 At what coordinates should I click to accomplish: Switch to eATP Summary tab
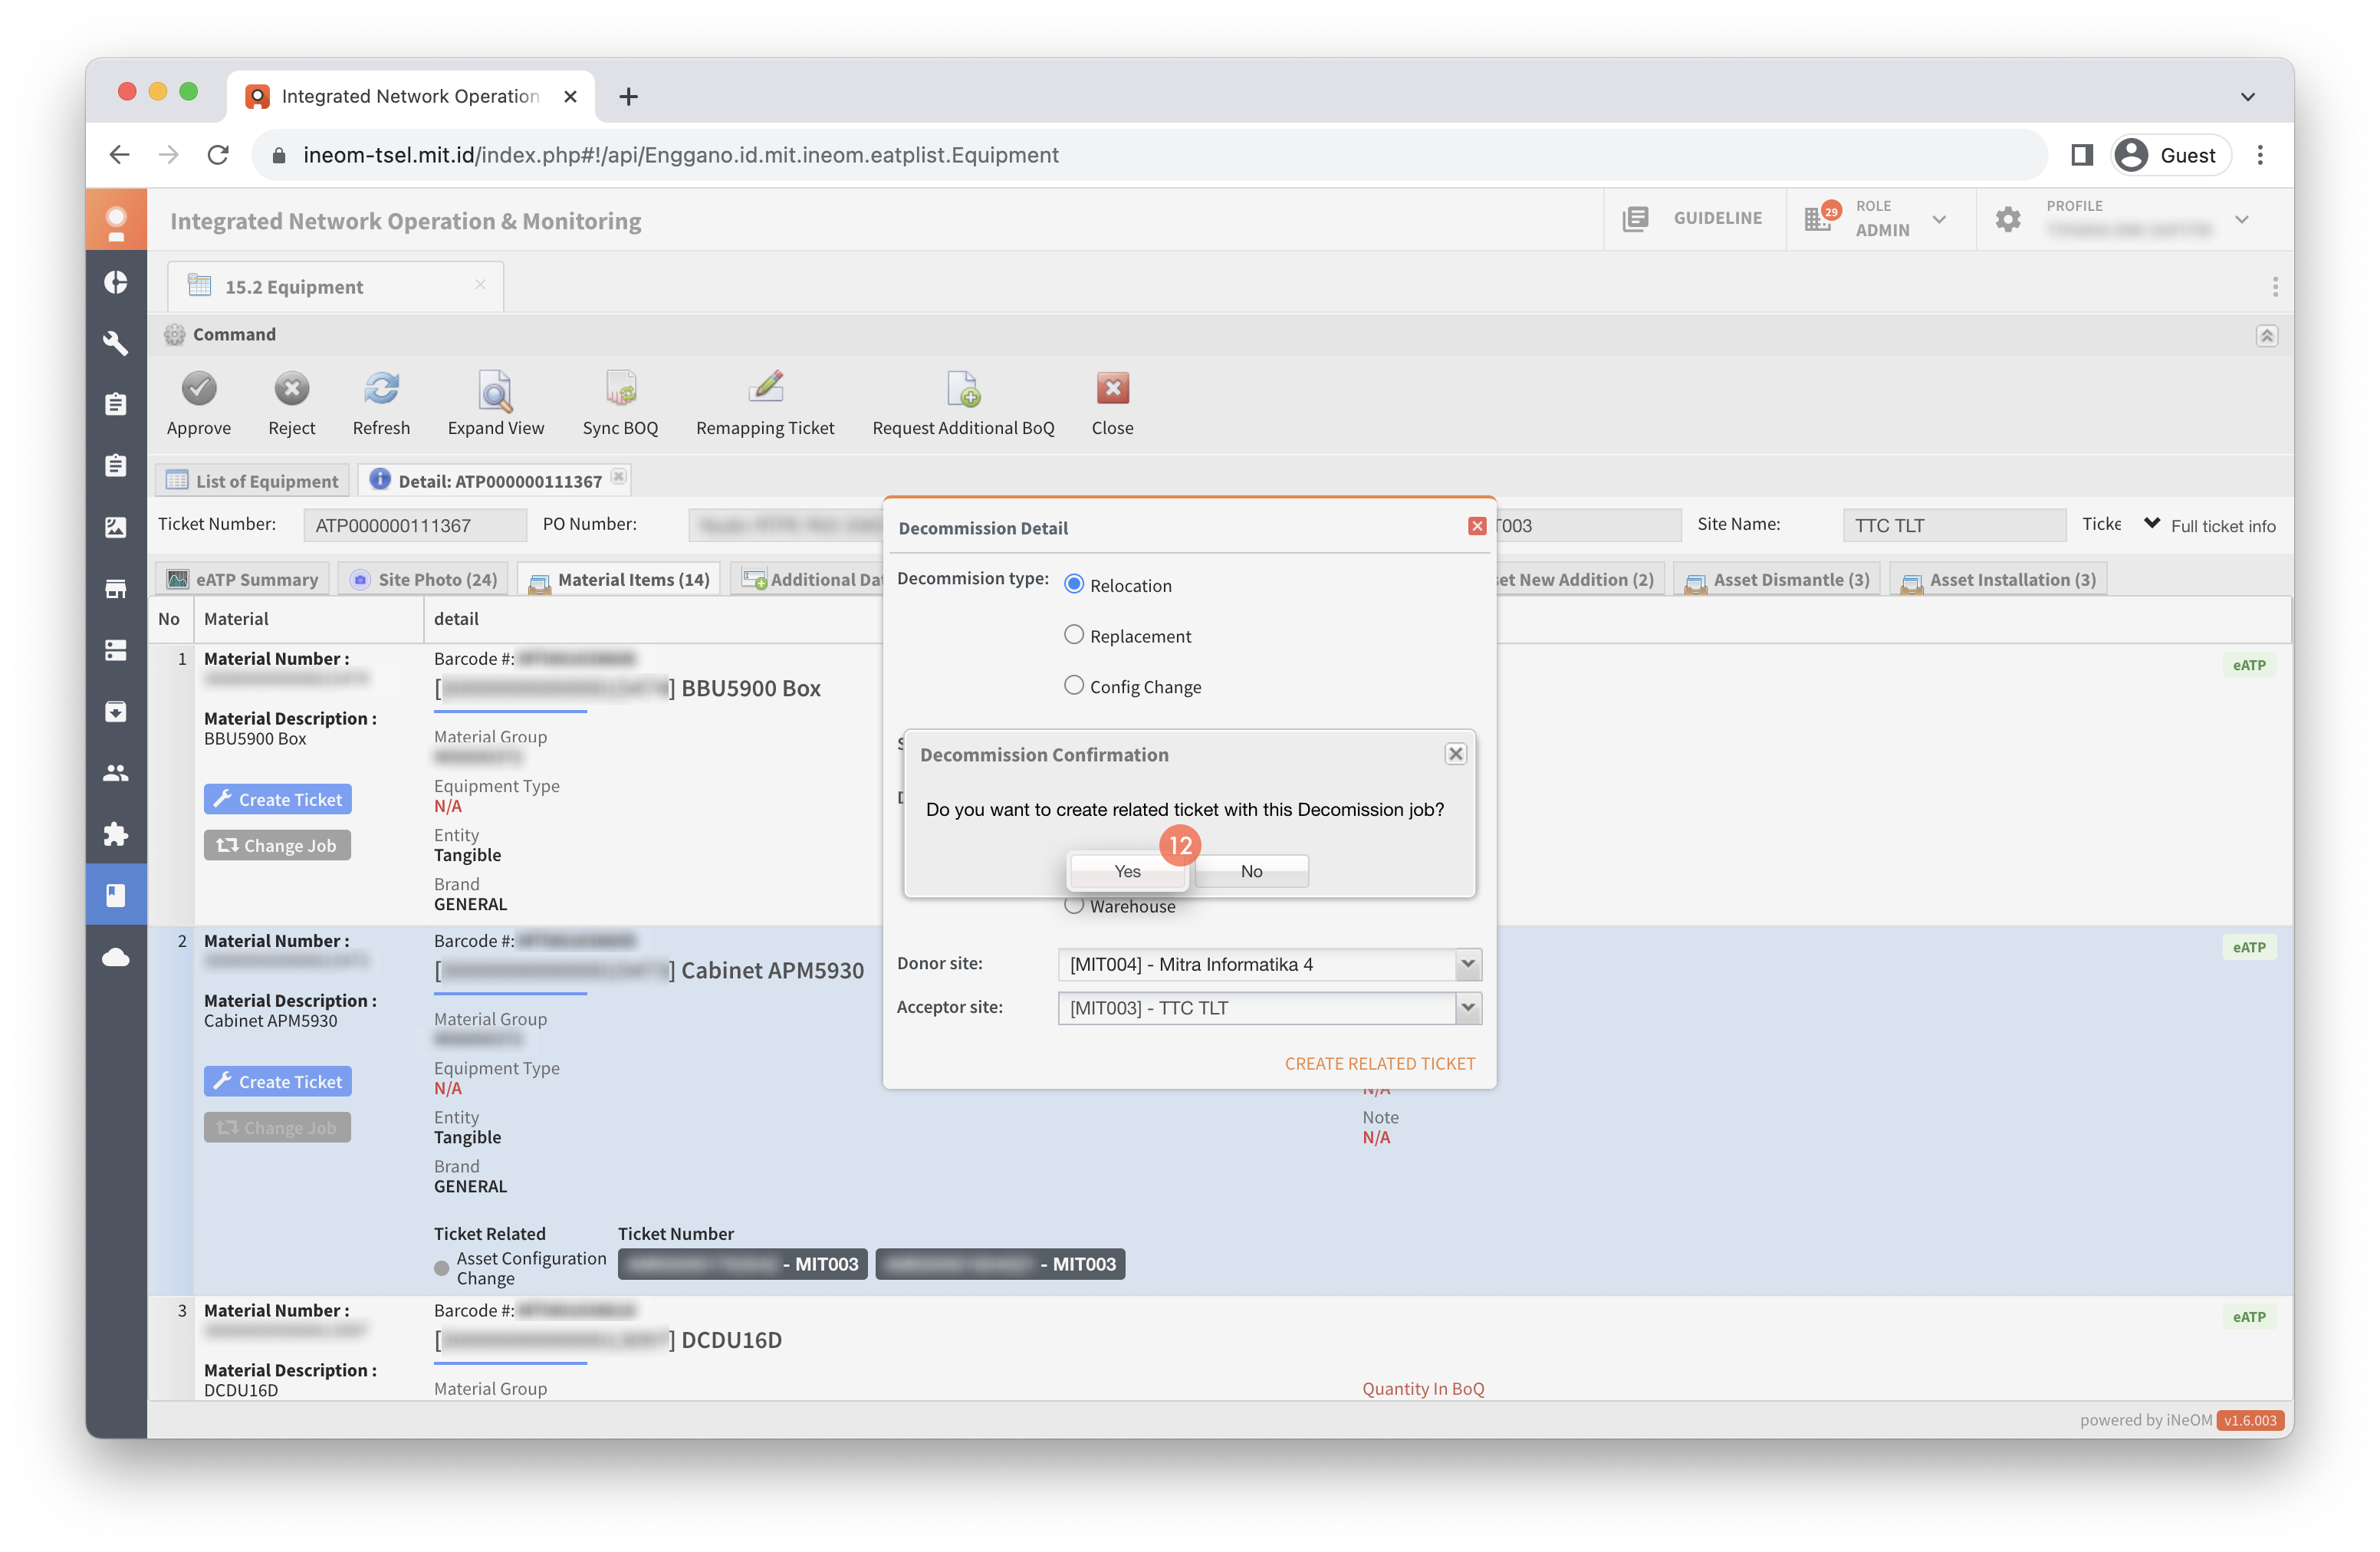pyautogui.click(x=243, y=580)
